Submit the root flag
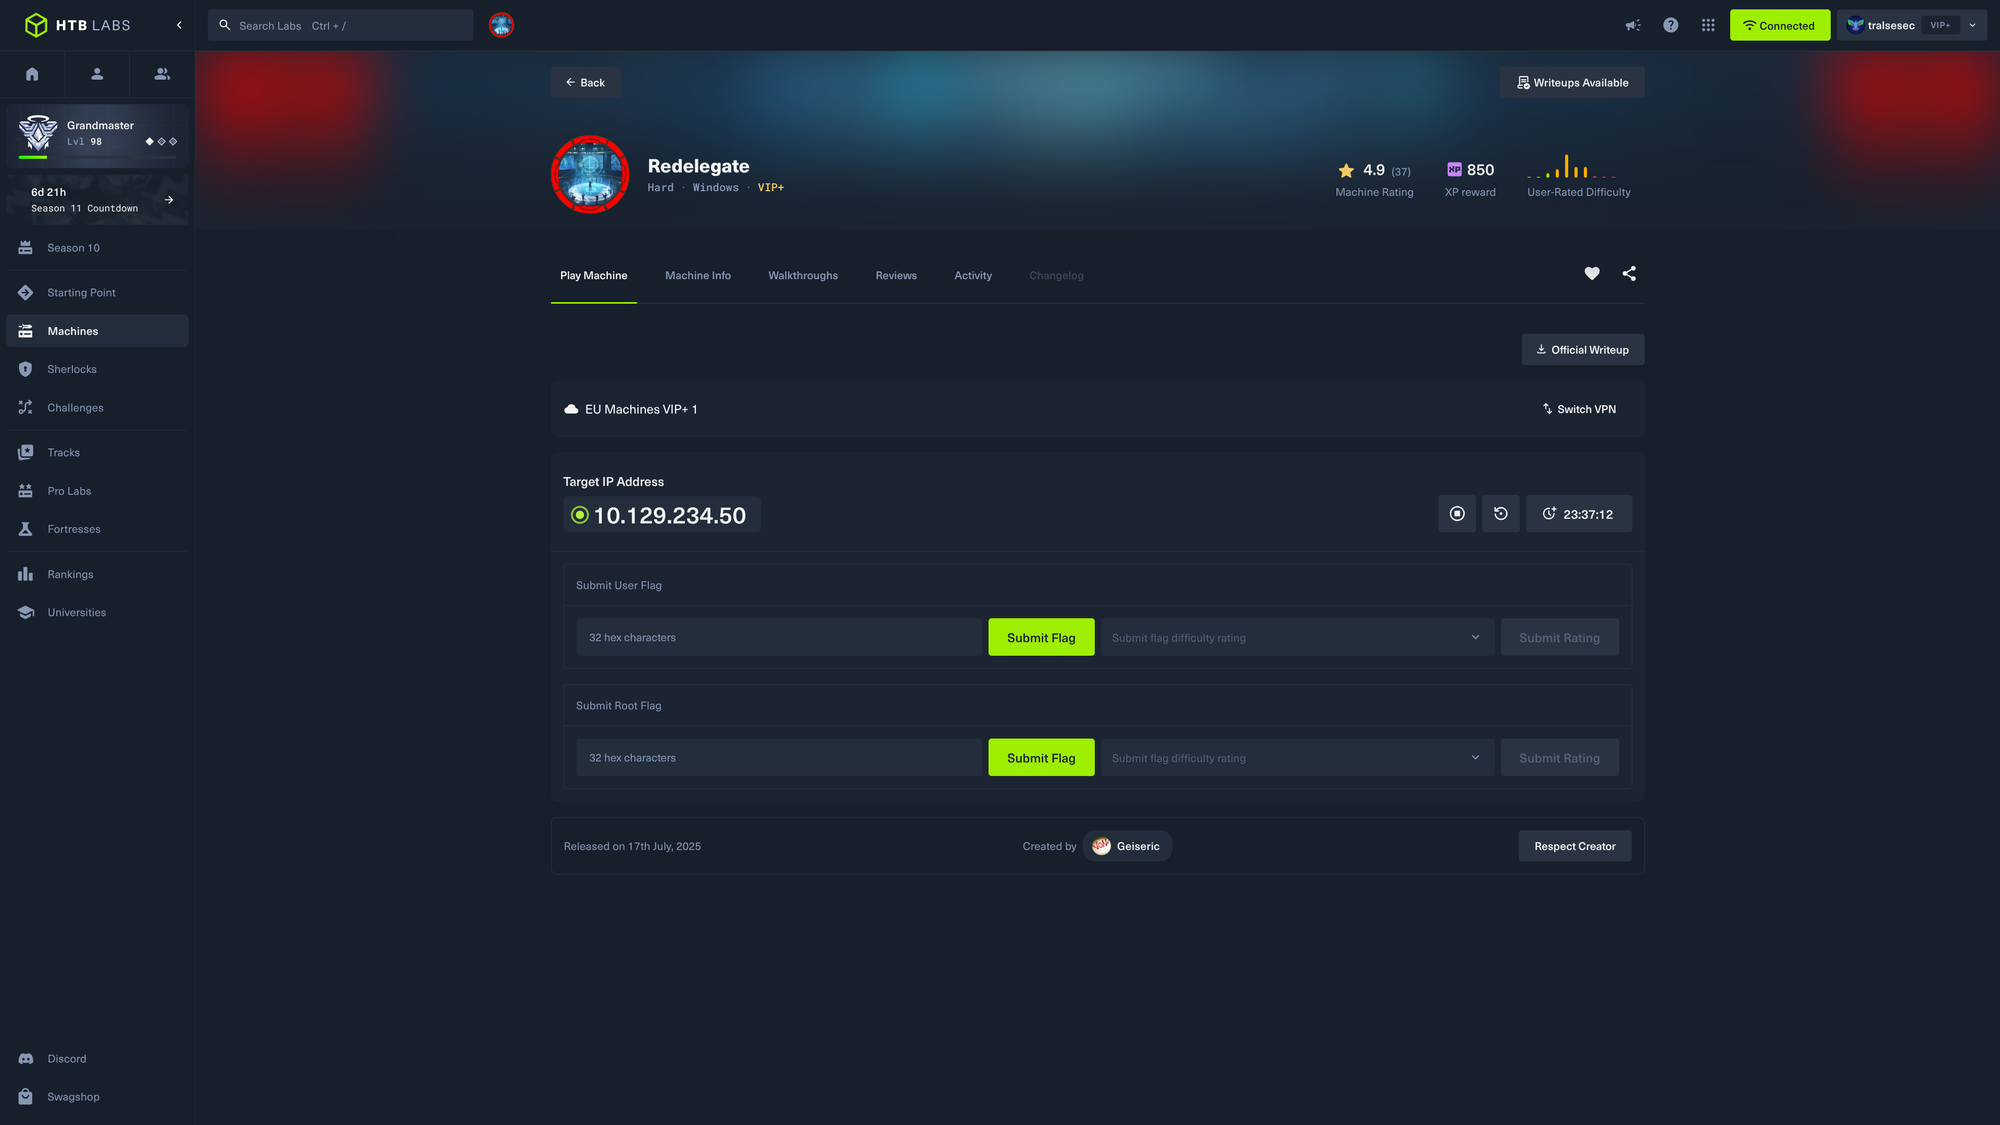This screenshot has width=2000, height=1125. point(1041,758)
